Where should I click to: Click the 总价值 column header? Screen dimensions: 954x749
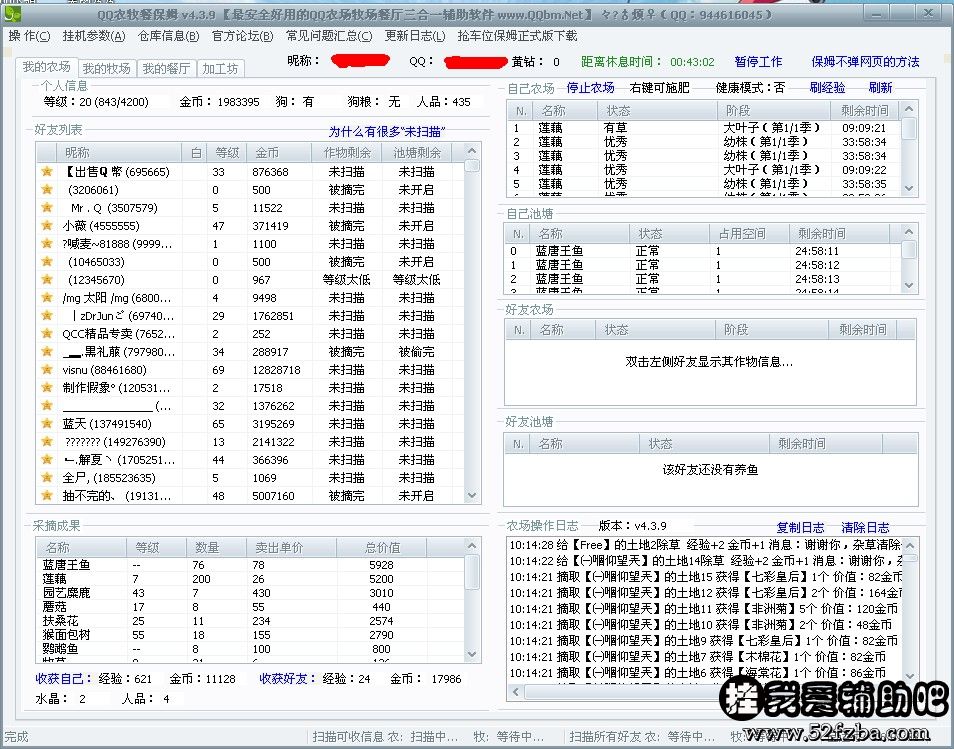[x=382, y=548]
